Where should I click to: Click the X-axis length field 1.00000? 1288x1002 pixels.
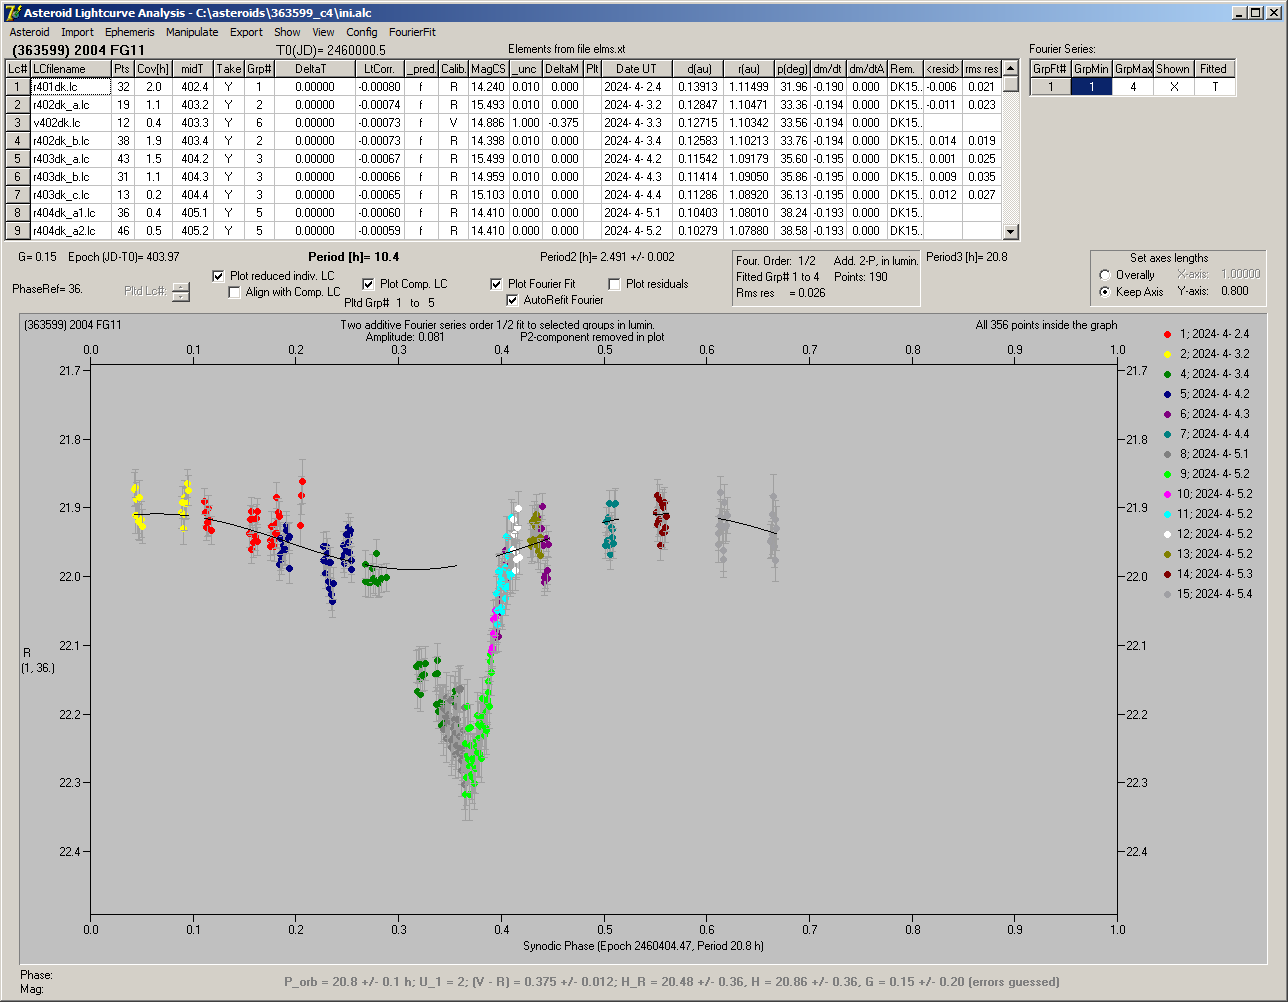click(x=1239, y=274)
